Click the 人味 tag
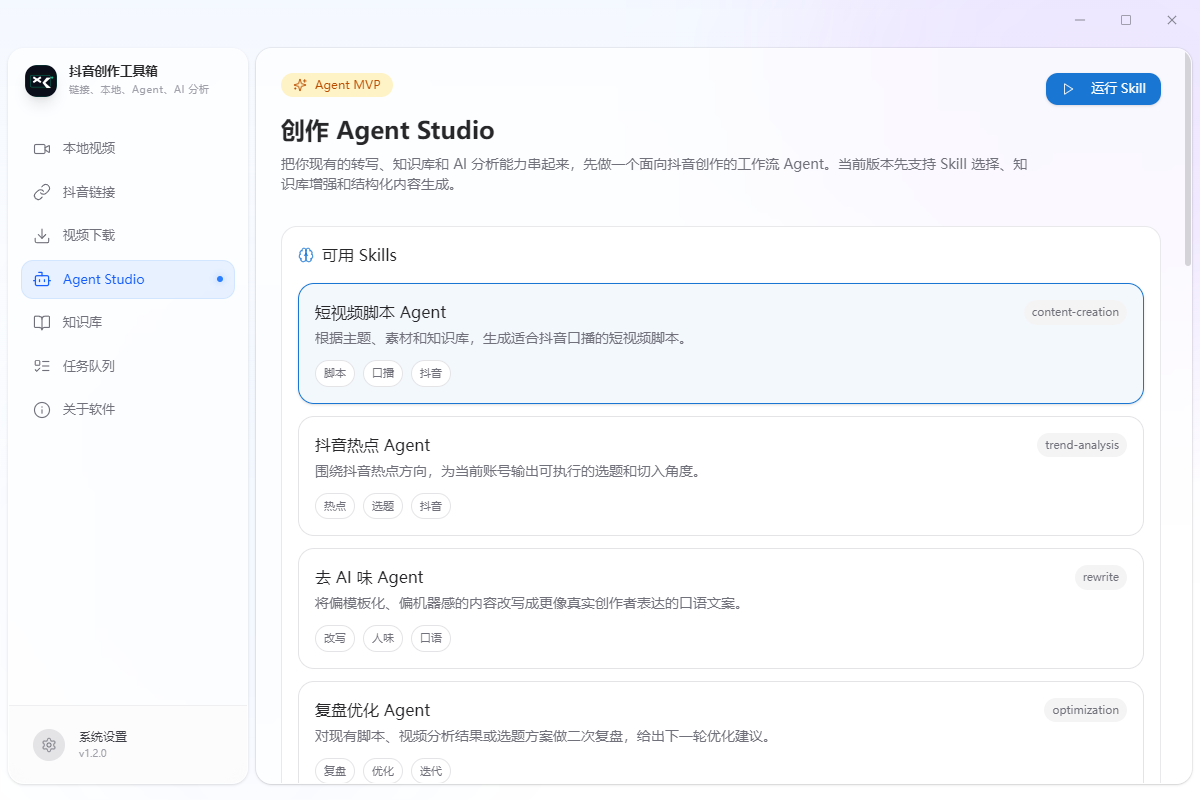The width and height of the screenshot is (1200, 800). [x=383, y=638]
